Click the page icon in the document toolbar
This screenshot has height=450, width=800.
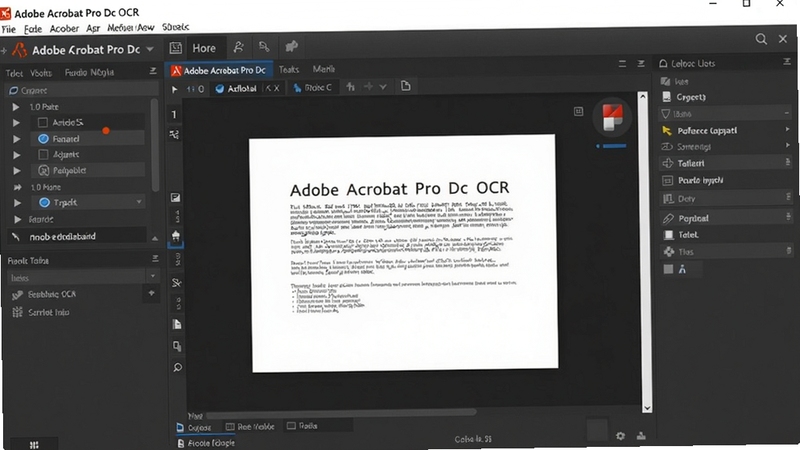coord(406,86)
